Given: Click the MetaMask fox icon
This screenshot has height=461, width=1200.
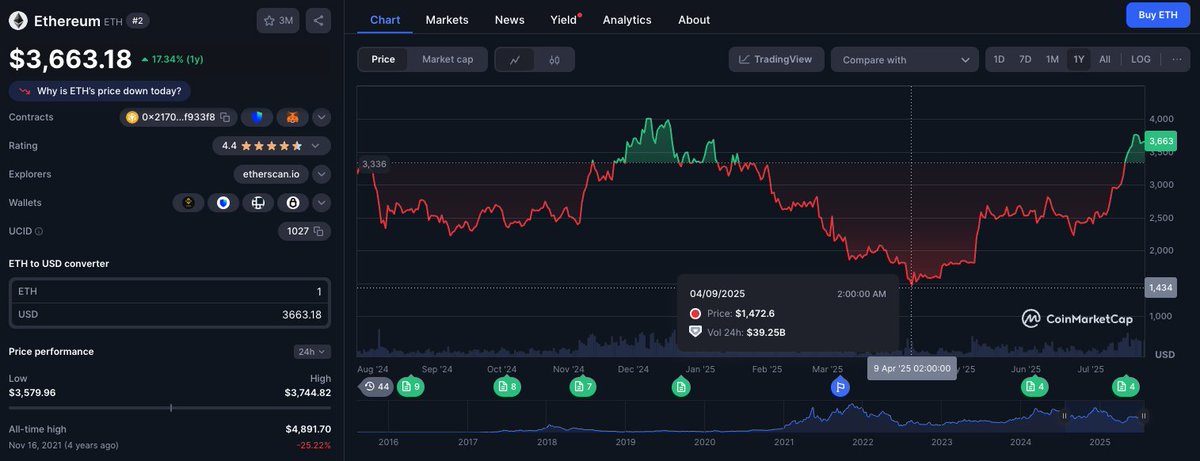Looking at the screenshot, I should pos(292,117).
